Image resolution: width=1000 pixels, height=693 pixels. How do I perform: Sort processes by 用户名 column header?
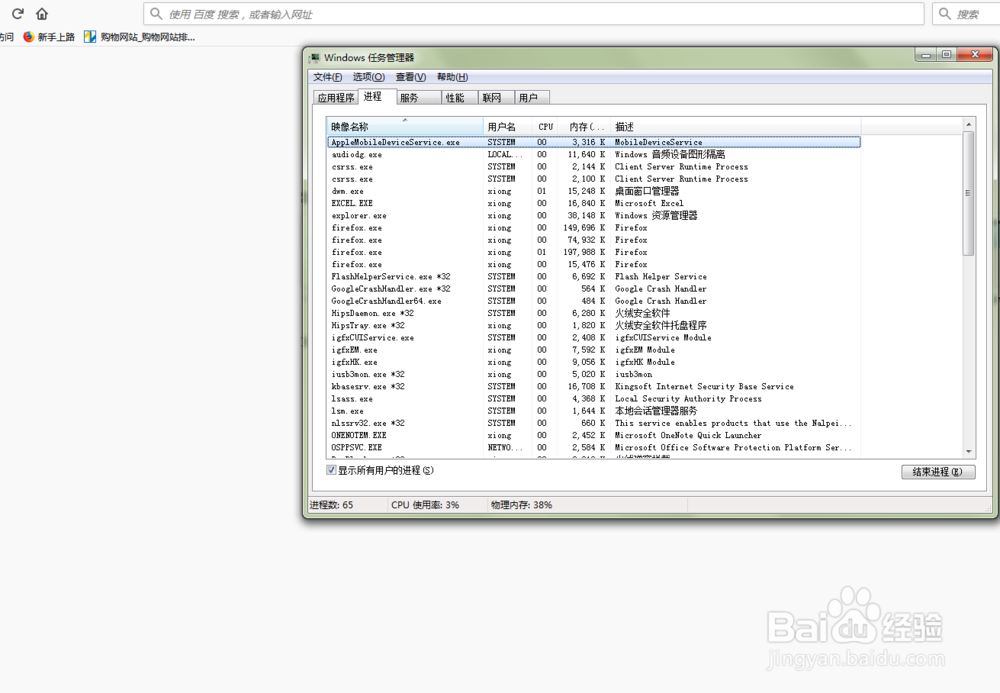pos(508,126)
